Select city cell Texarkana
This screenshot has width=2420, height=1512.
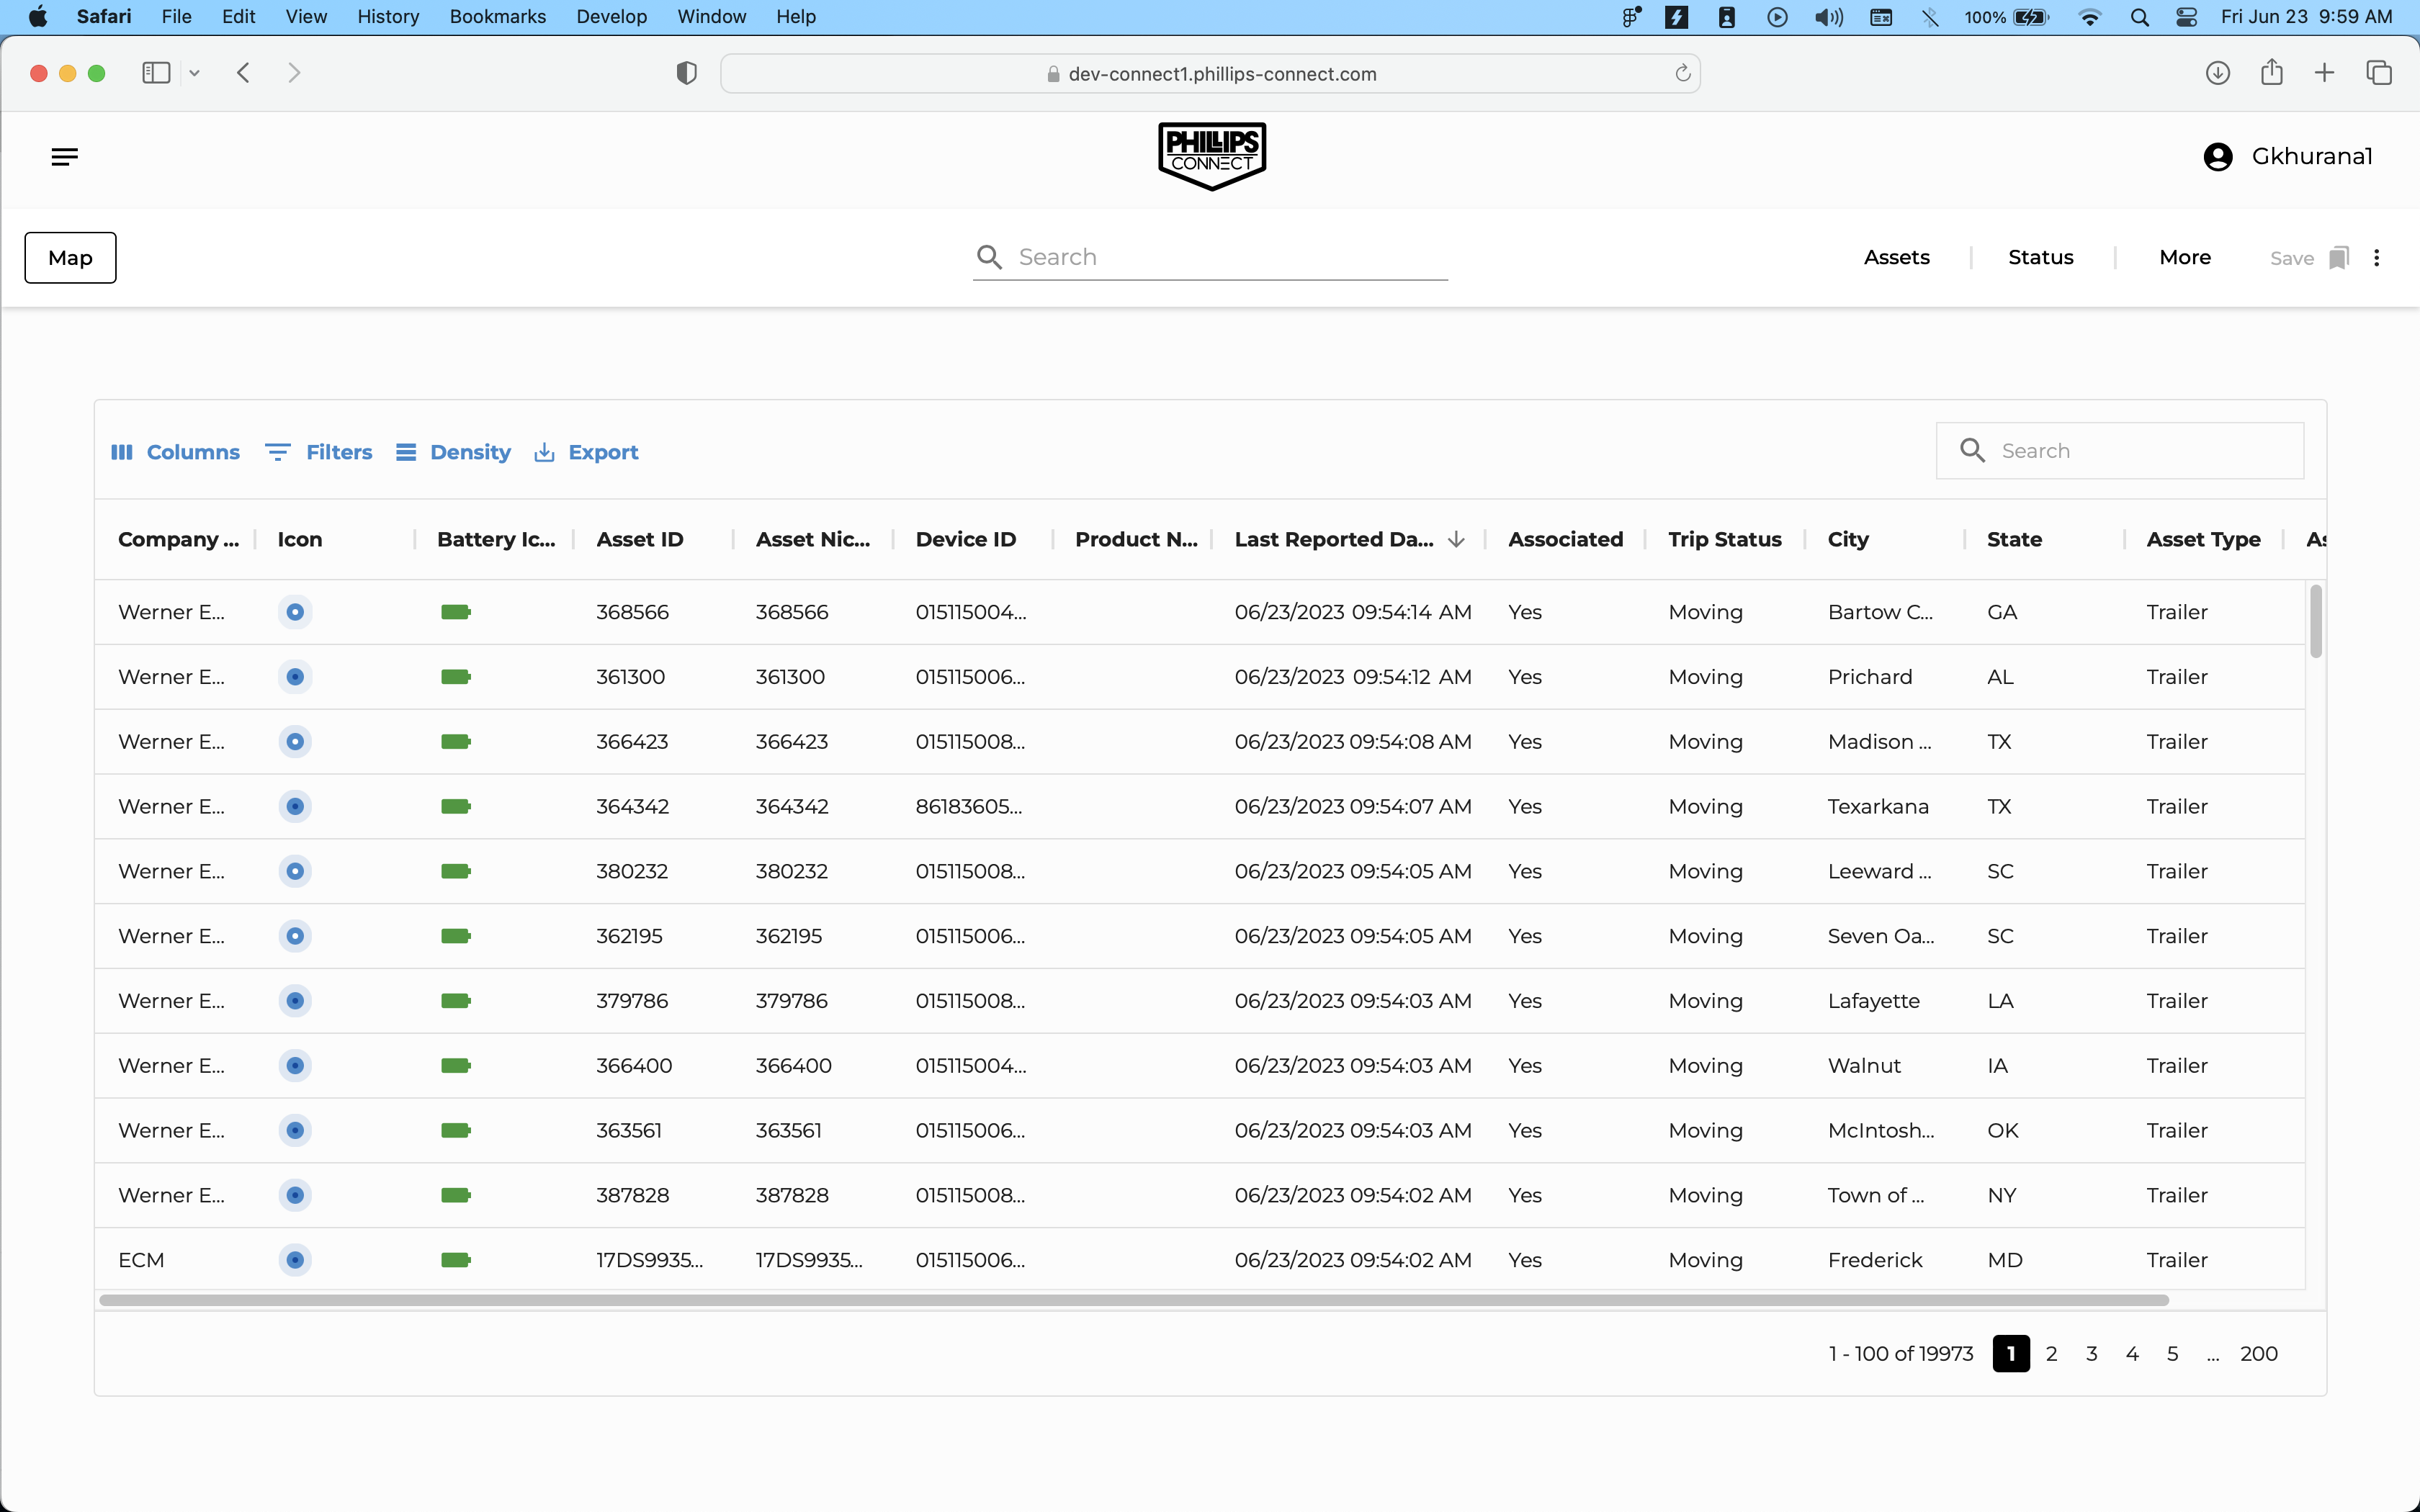(x=1878, y=806)
